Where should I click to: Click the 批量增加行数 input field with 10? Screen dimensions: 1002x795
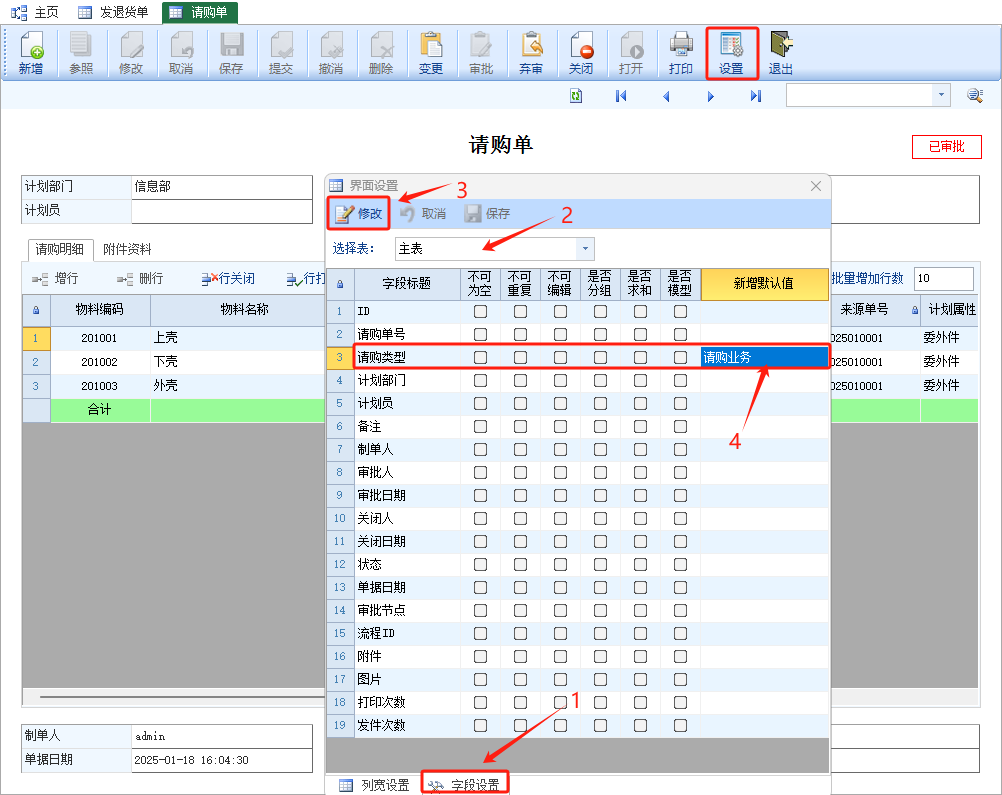(x=944, y=279)
